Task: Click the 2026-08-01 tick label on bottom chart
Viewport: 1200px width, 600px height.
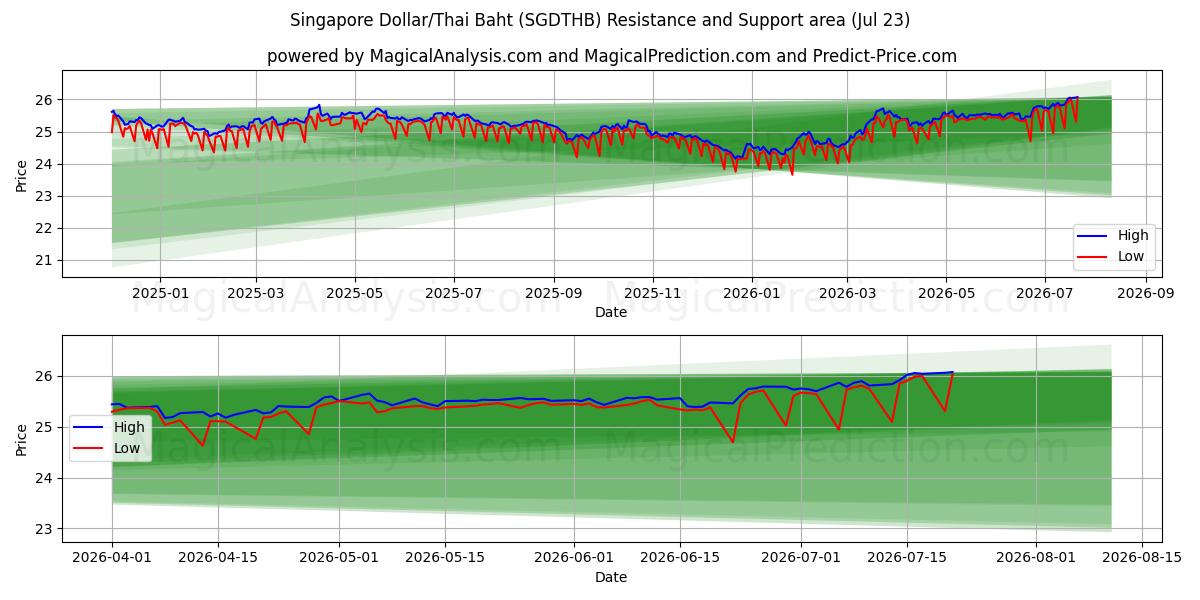Action: pyautogui.click(x=1036, y=559)
